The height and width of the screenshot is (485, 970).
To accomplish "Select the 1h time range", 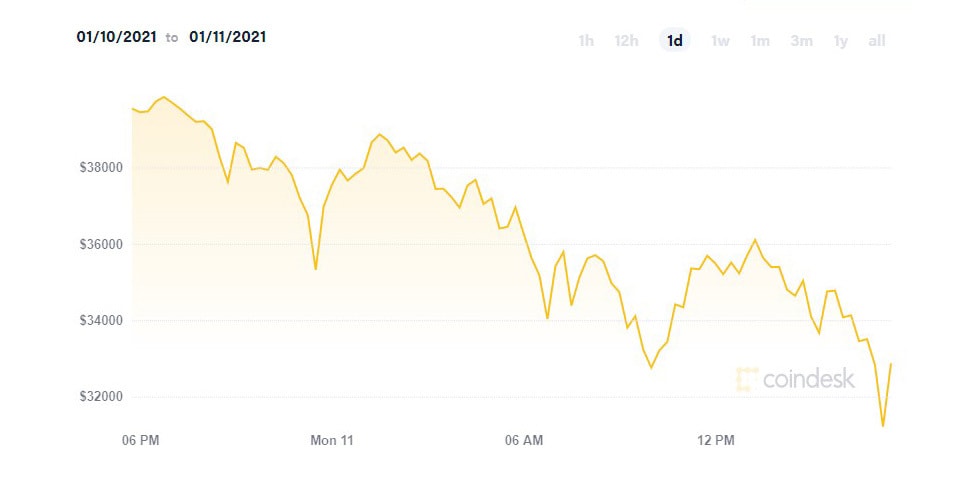I will [586, 41].
